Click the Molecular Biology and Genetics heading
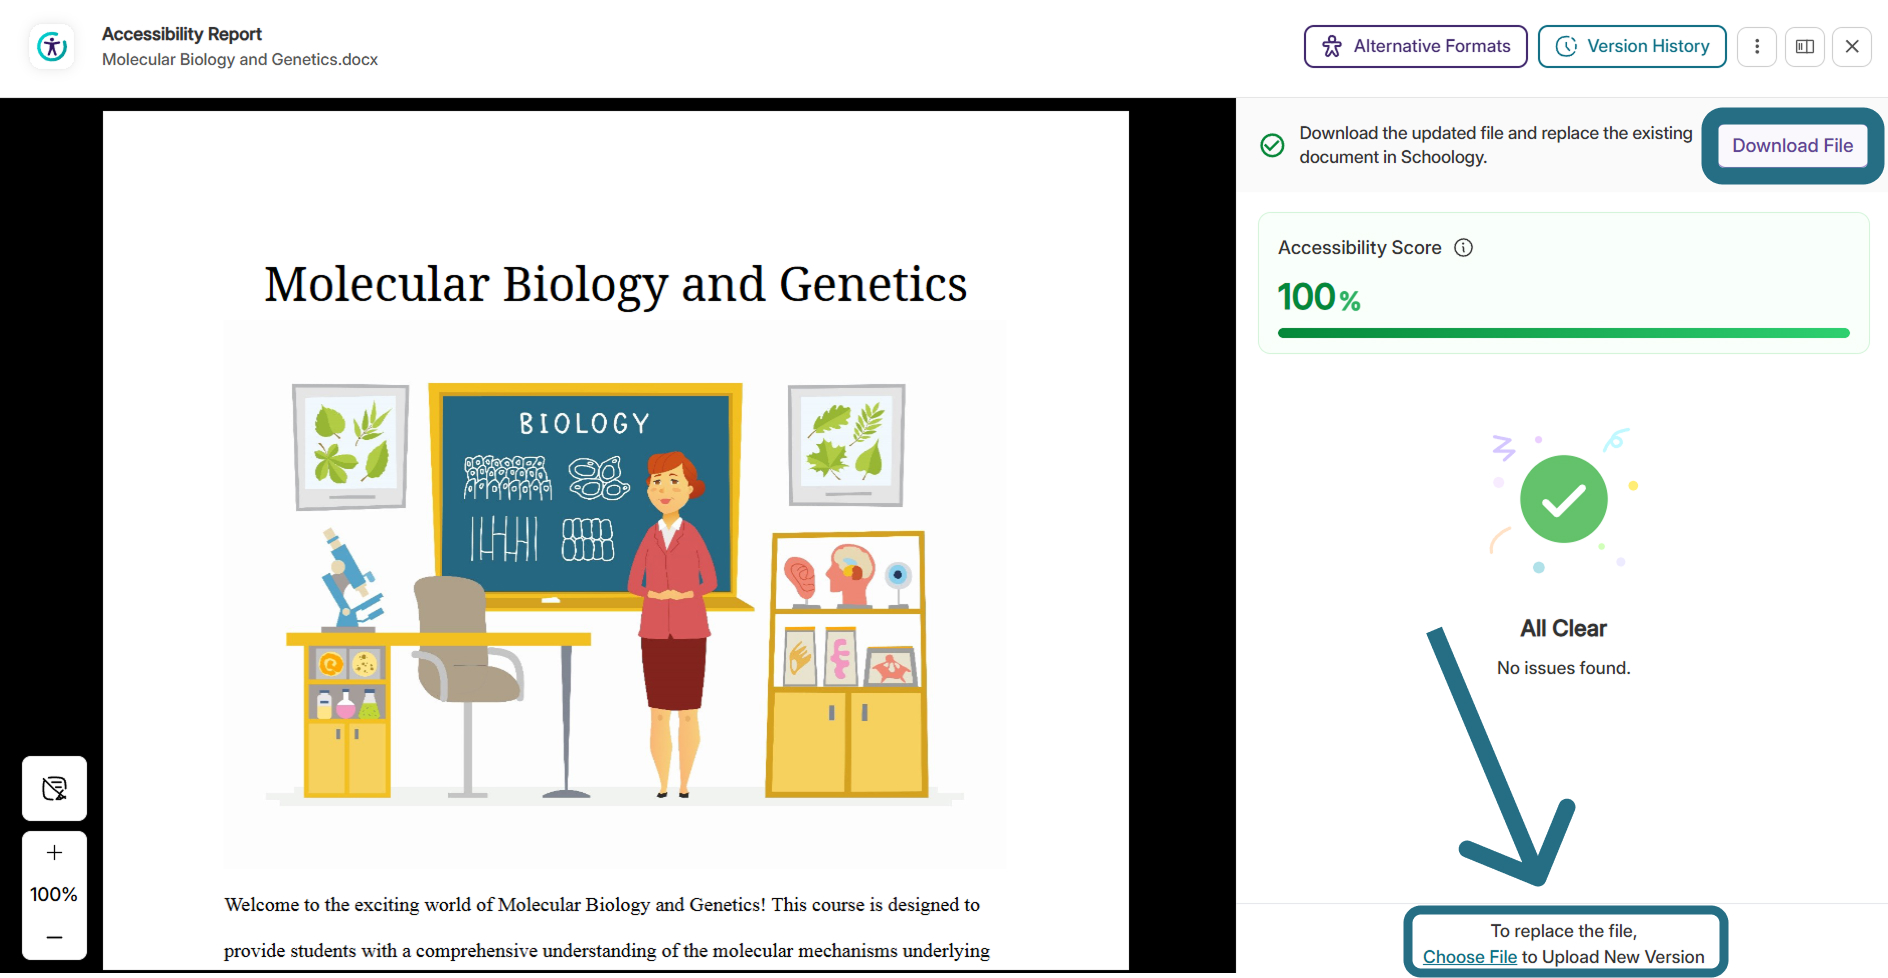Screen dimensions: 1888x978 tap(615, 284)
